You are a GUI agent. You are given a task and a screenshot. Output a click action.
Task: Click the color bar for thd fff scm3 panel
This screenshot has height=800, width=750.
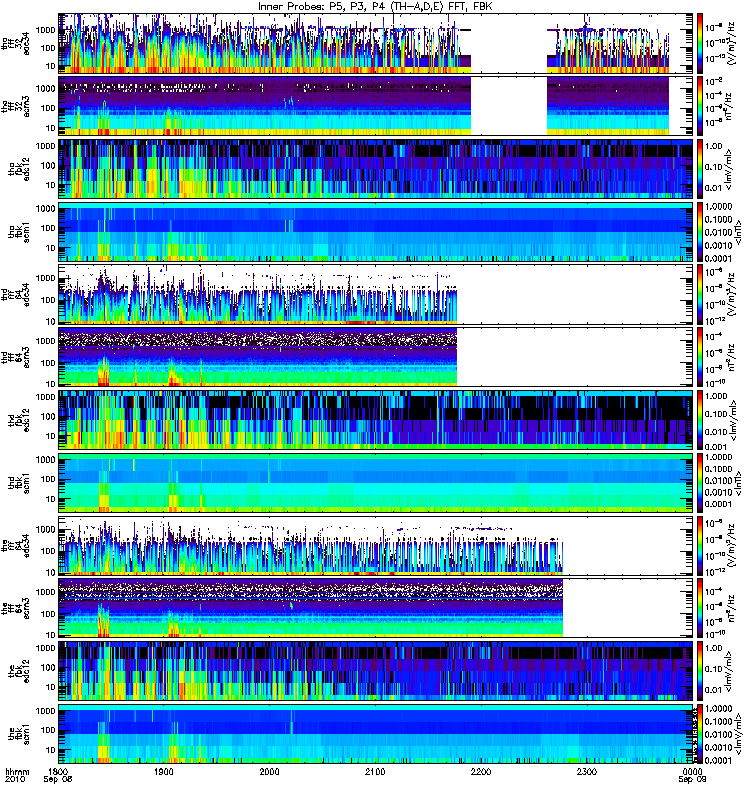pos(700,357)
